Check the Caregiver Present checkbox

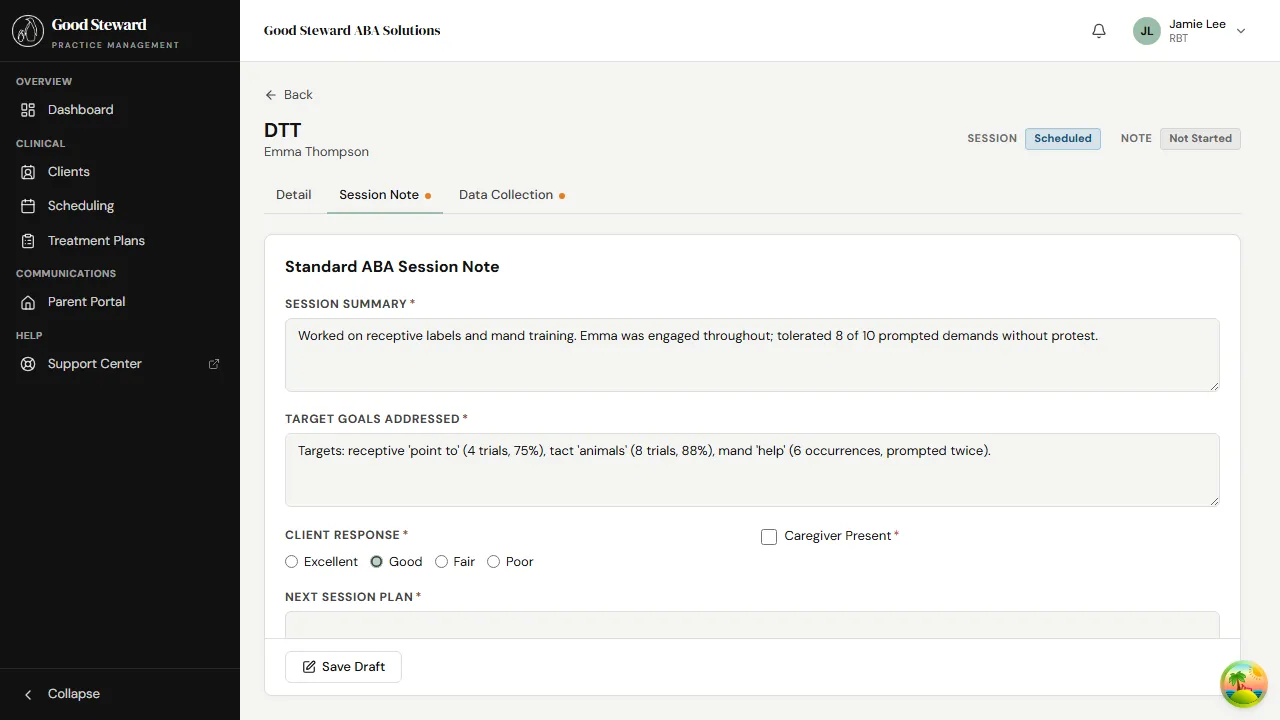pyautogui.click(x=769, y=537)
